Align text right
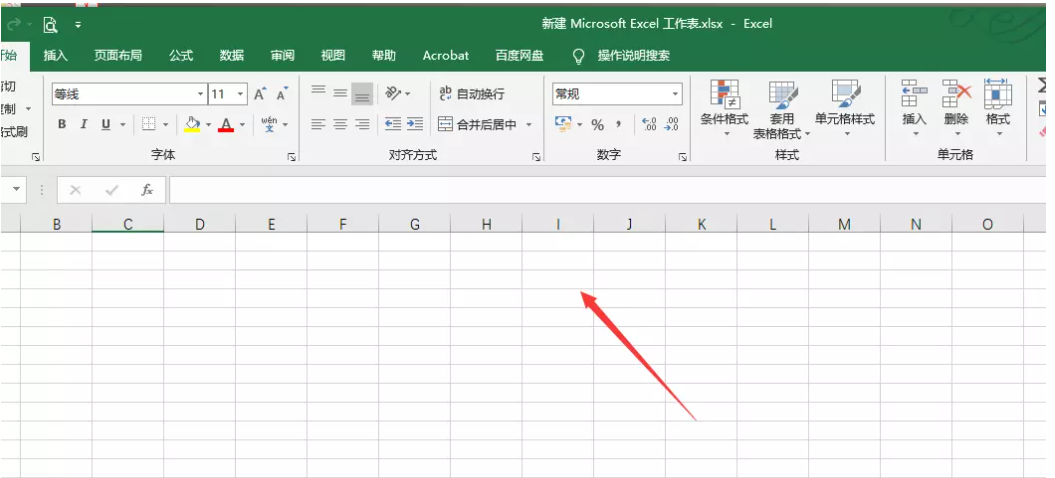This screenshot has width=1055, height=478. tap(363, 124)
